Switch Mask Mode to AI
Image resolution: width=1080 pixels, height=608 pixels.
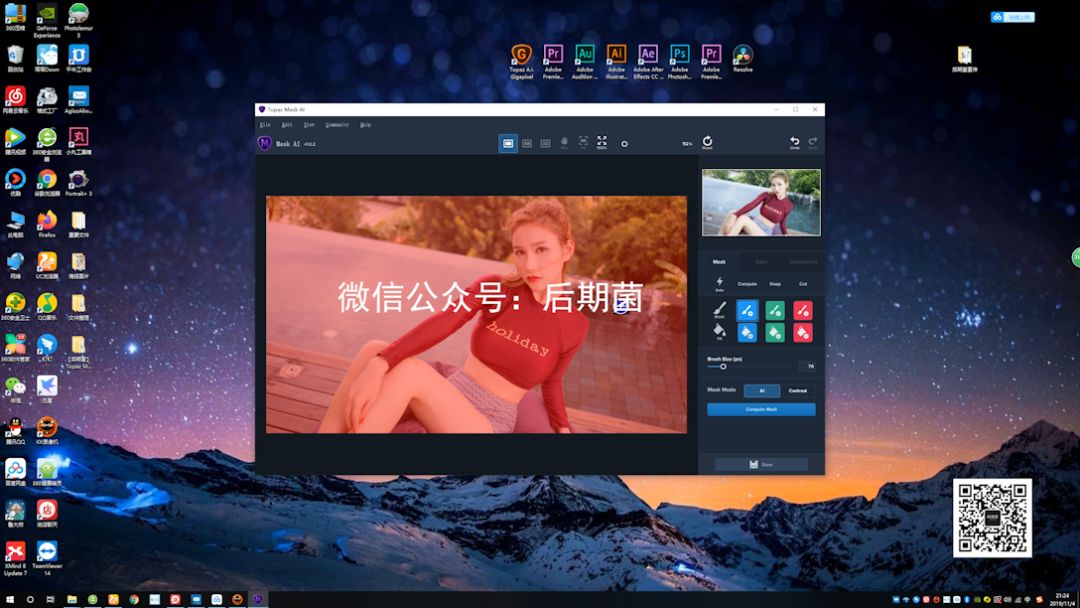pyautogui.click(x=762, y=391)
